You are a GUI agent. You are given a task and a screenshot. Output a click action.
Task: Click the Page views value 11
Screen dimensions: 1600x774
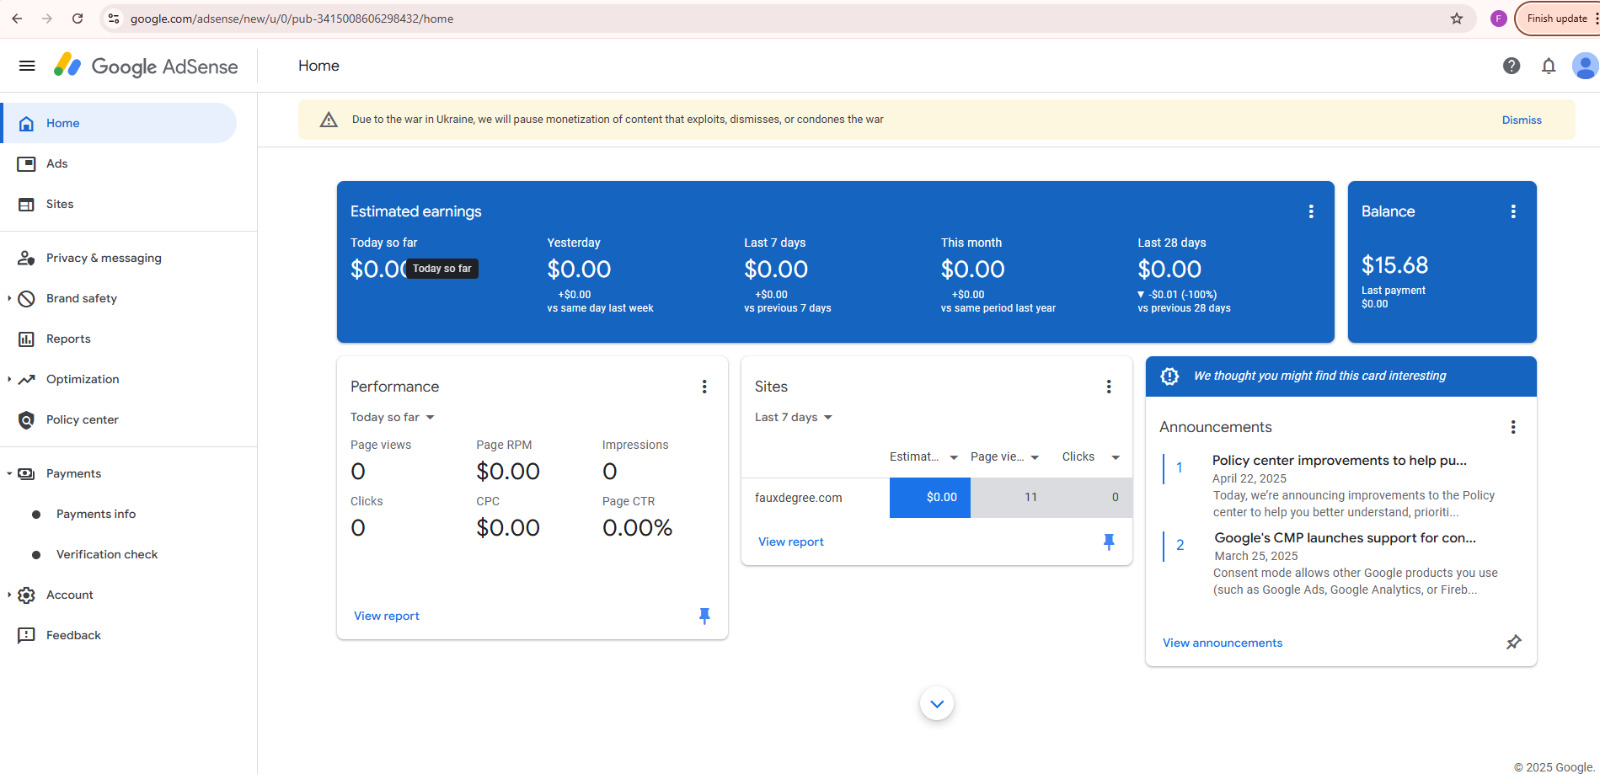pos(1030,497)
